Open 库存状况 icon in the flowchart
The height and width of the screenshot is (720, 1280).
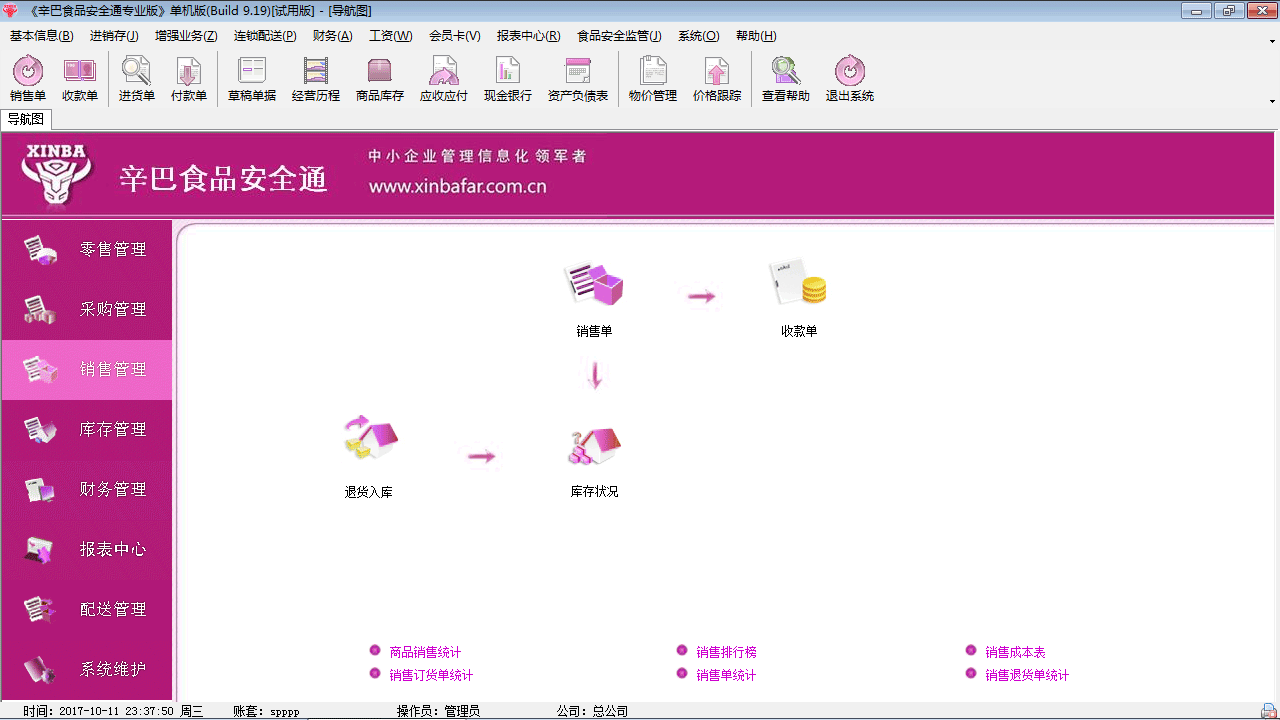pyautogui.click(x=594, y=447)
